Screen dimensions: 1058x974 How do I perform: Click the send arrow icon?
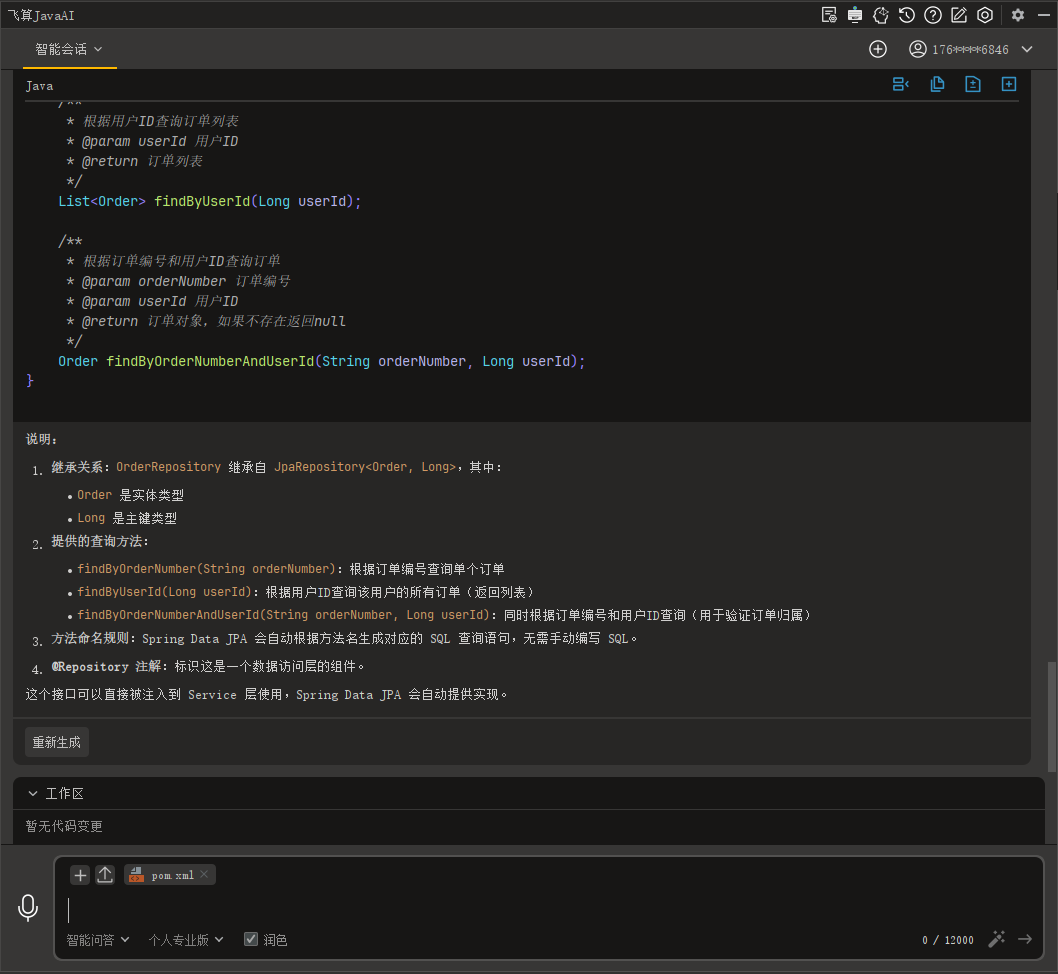pyautogui.click(x=1025, y=939)
